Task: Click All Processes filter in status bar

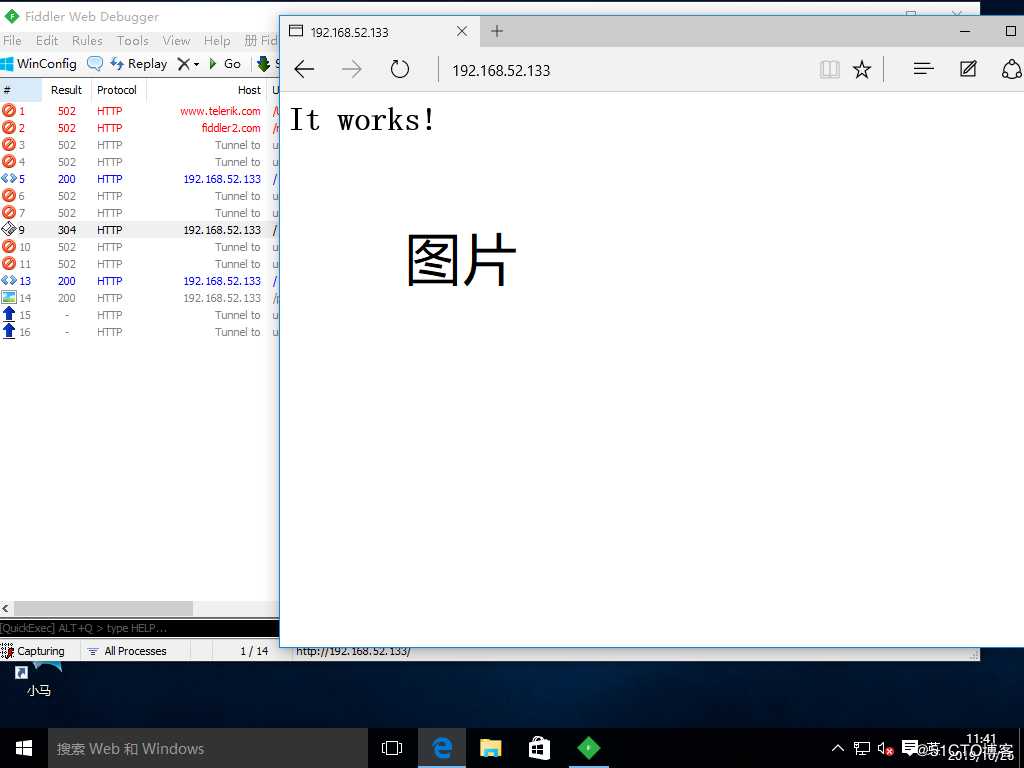Action: coord(127,651)
